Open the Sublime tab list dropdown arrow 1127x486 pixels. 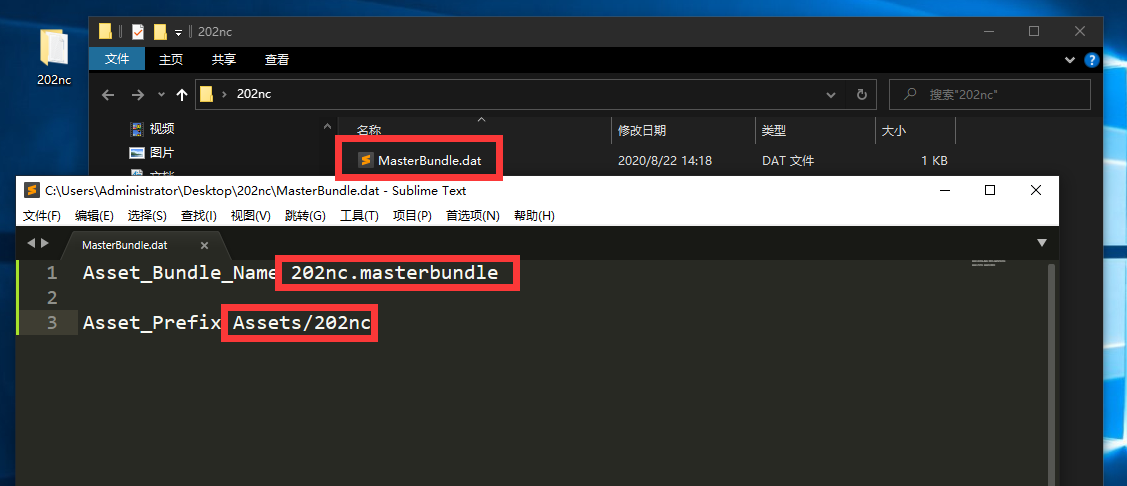click(1042, 243)
